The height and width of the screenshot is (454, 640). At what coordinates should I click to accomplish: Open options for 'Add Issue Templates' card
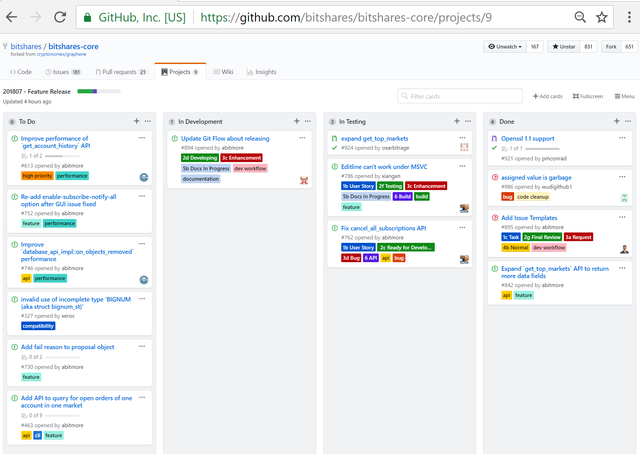click(x=622, y=217)
